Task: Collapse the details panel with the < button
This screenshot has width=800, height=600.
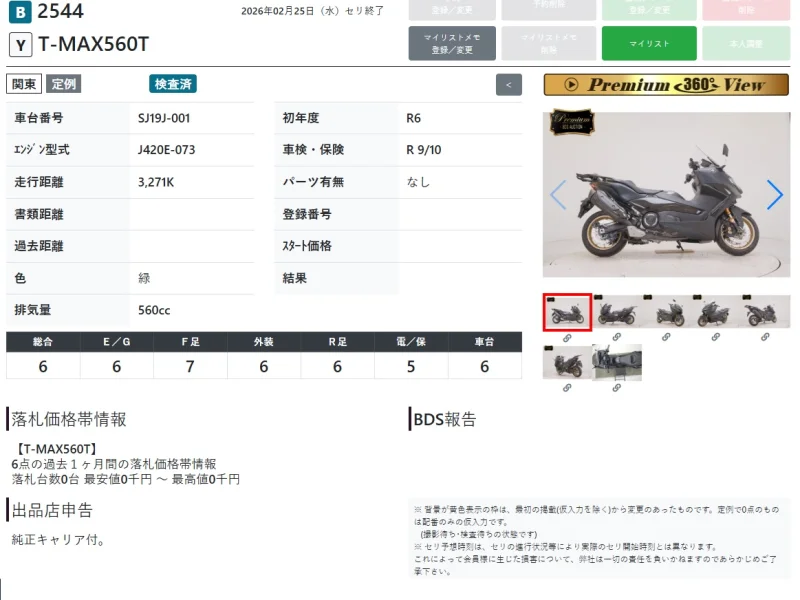Action: click(509, 85)
